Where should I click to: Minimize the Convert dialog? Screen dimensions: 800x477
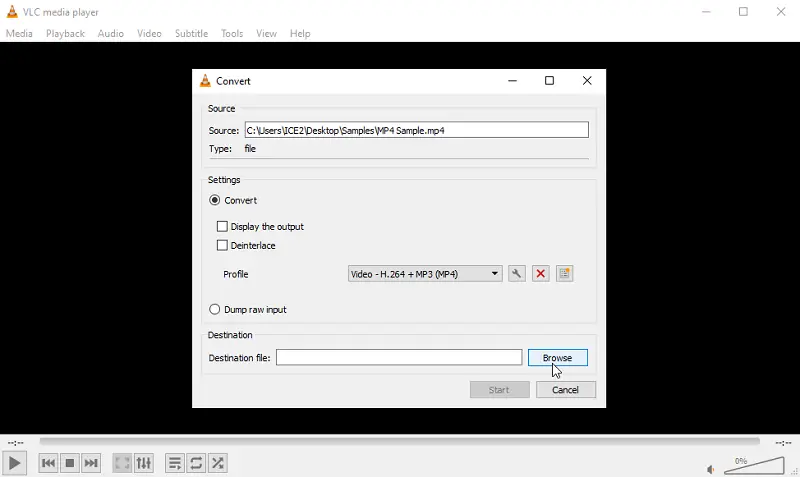[x=512, y=81]
